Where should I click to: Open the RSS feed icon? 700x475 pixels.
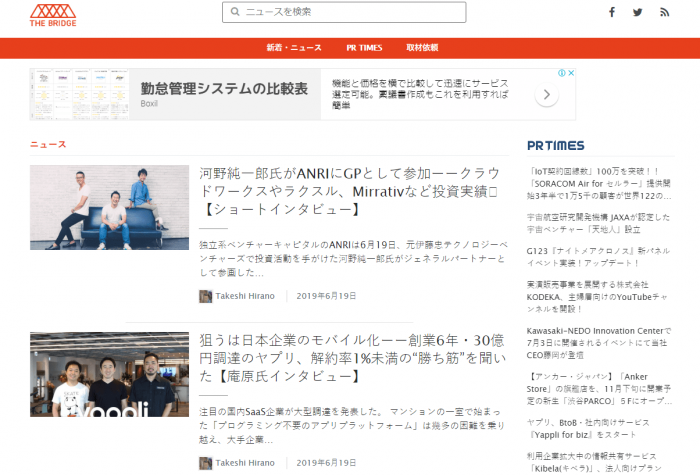[x=664, y=13]
